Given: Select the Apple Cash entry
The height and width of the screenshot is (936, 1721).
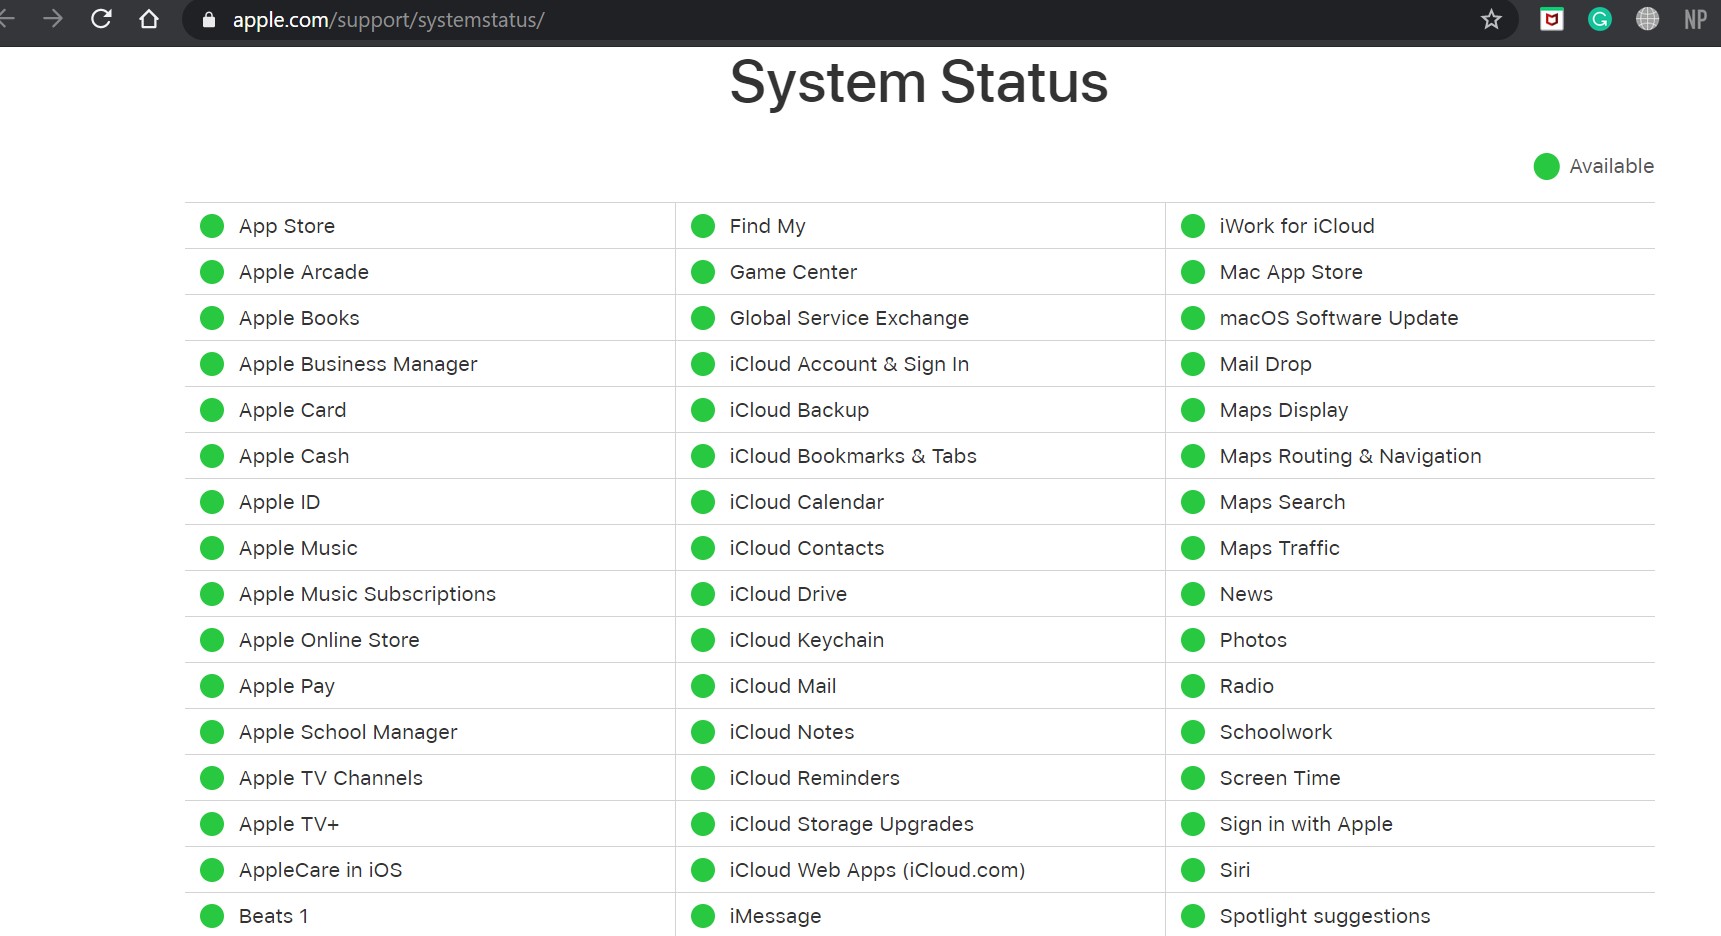Looking at the screenshot, I should (294, 456).
